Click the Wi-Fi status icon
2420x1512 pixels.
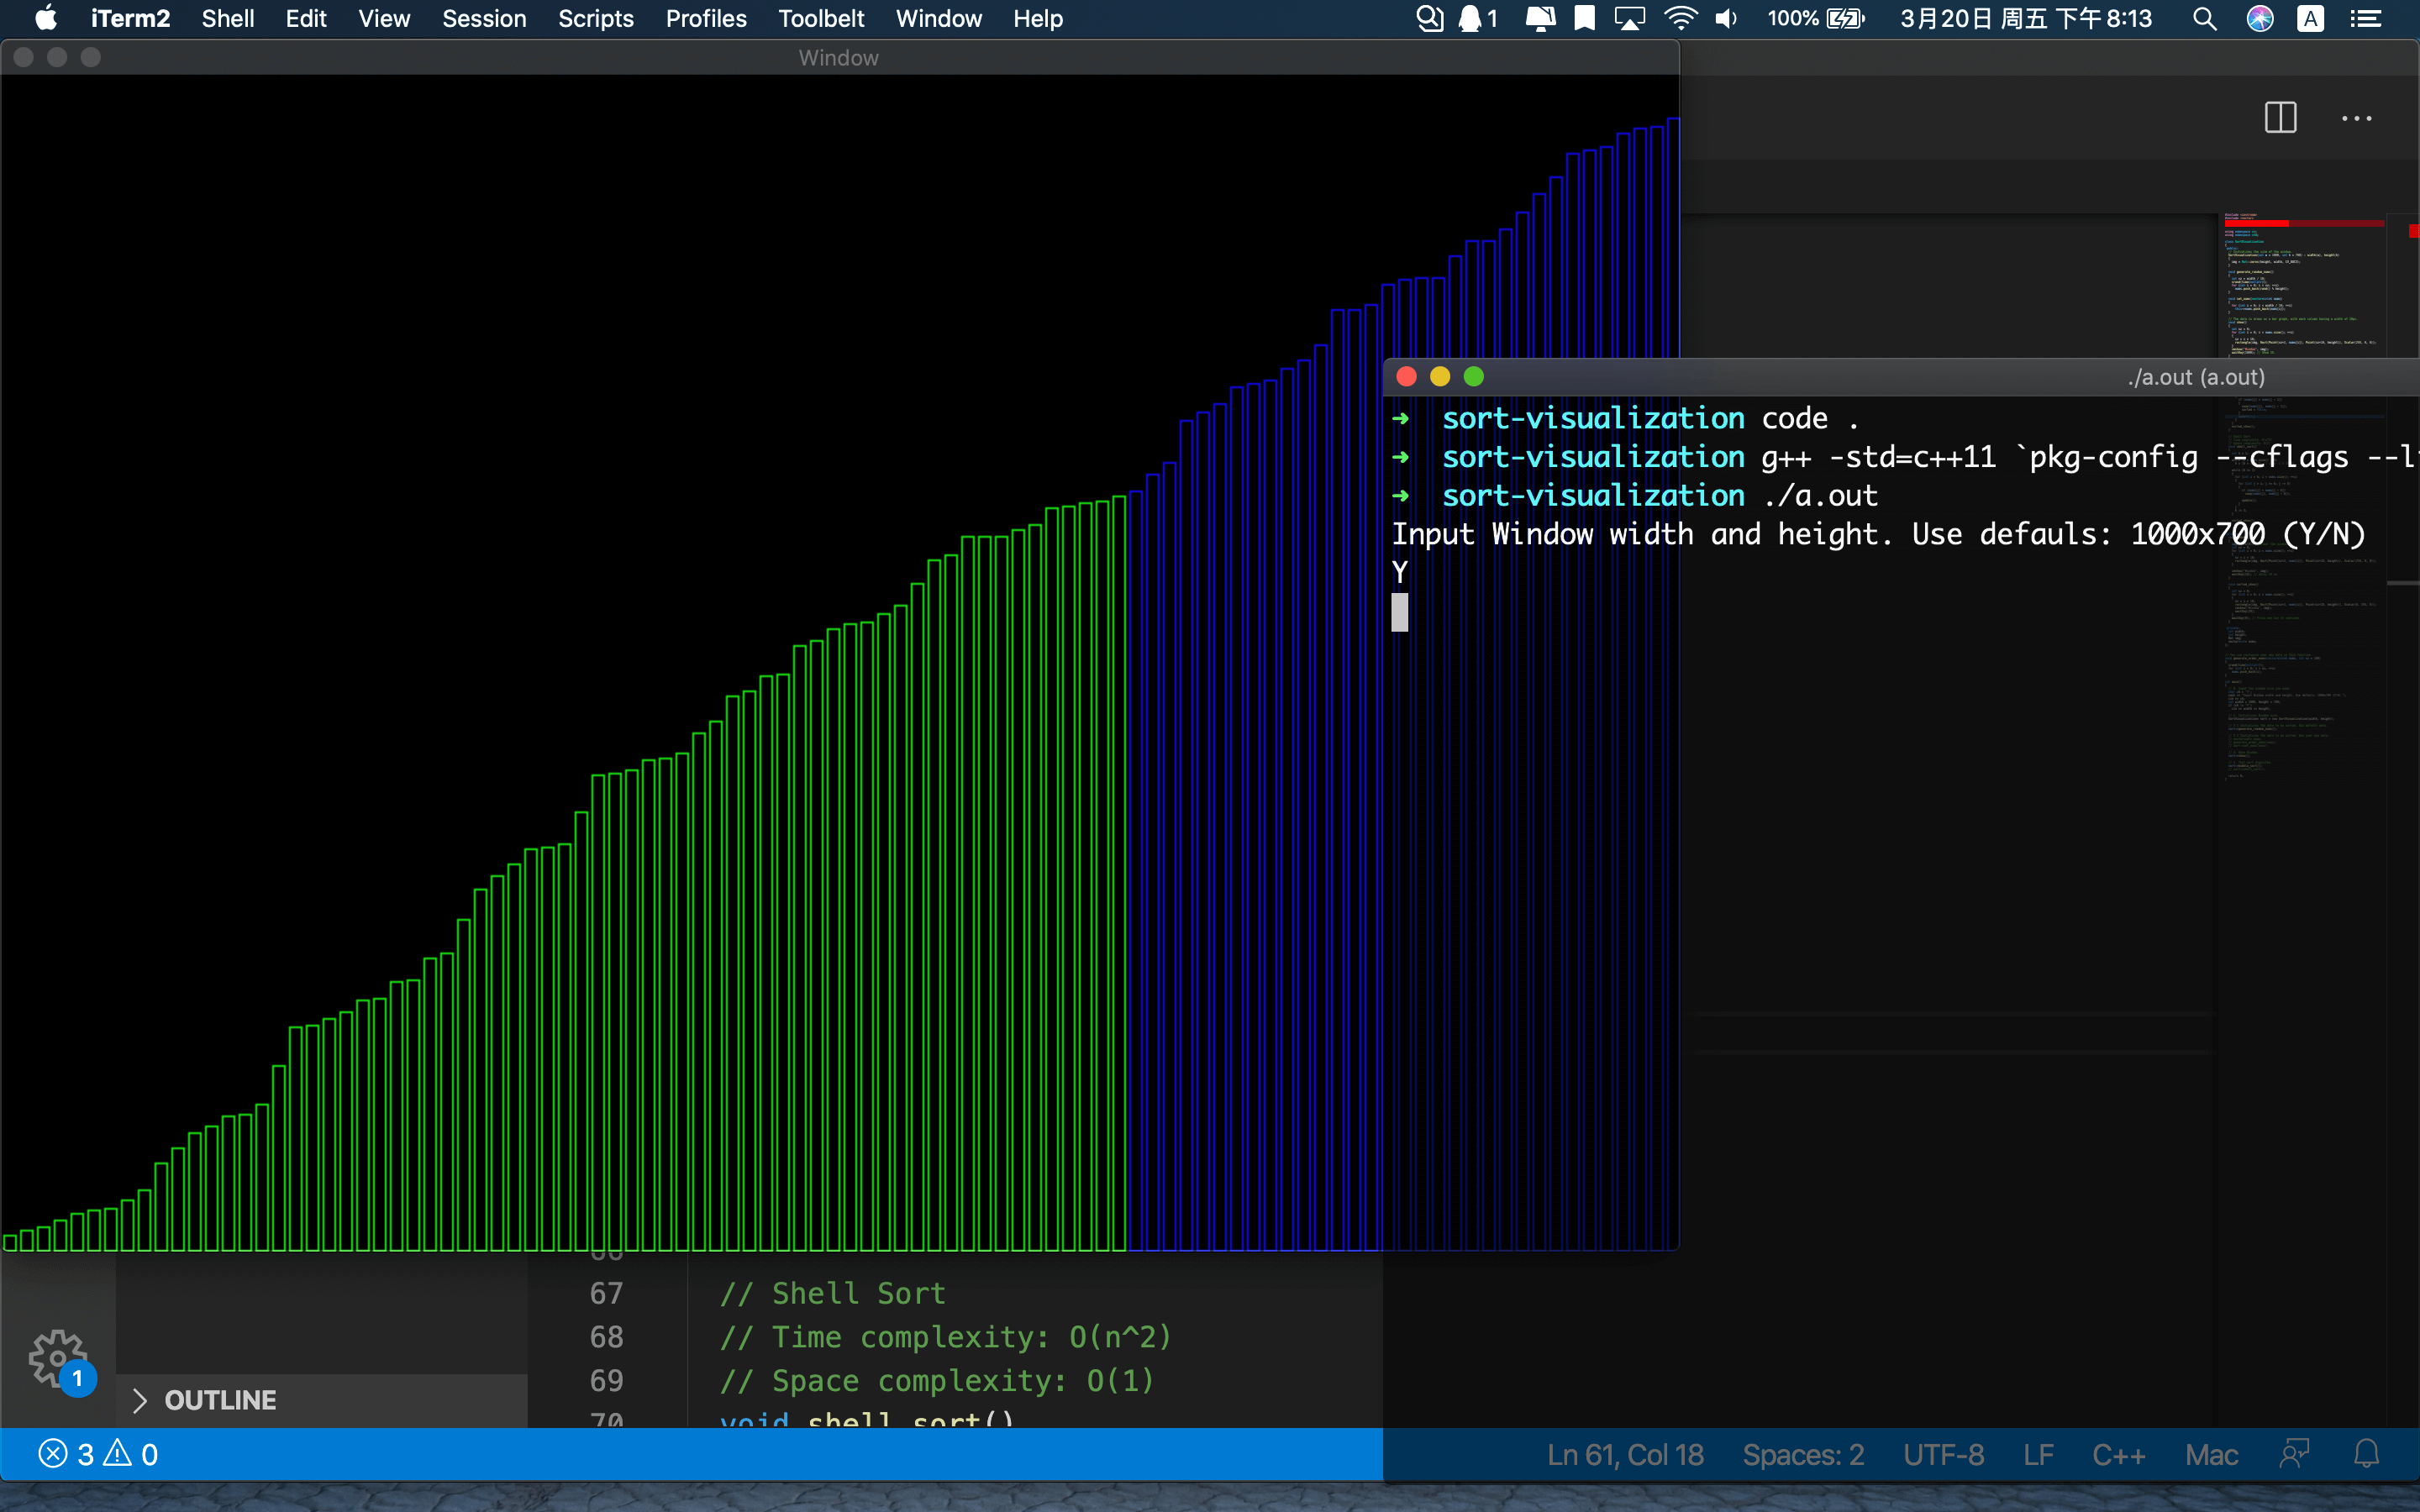tap(1680, 18)
